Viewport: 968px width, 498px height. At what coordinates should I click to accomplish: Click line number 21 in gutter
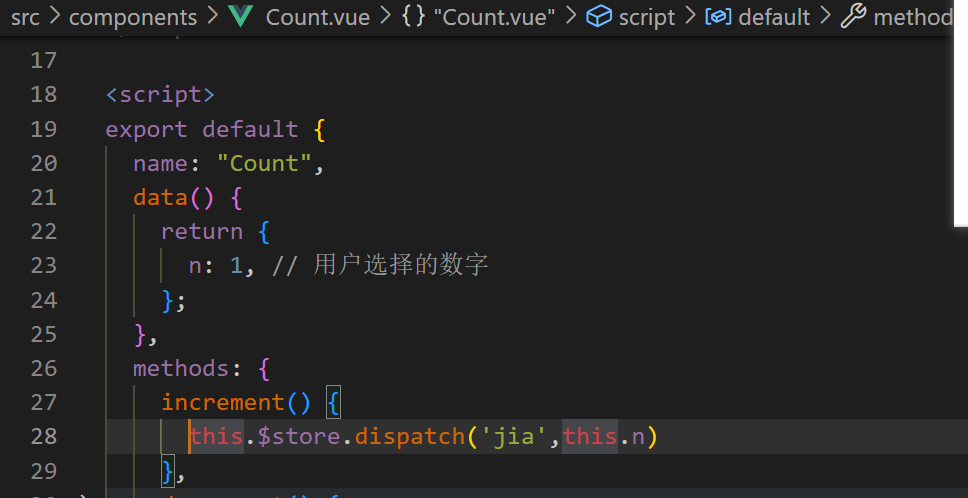point(44,197)
